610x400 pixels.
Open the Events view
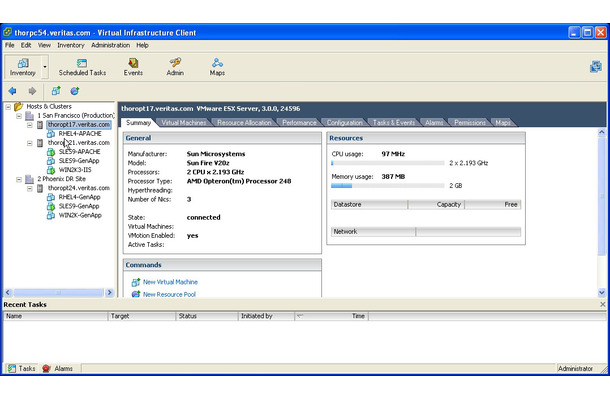tap(133, 67)
